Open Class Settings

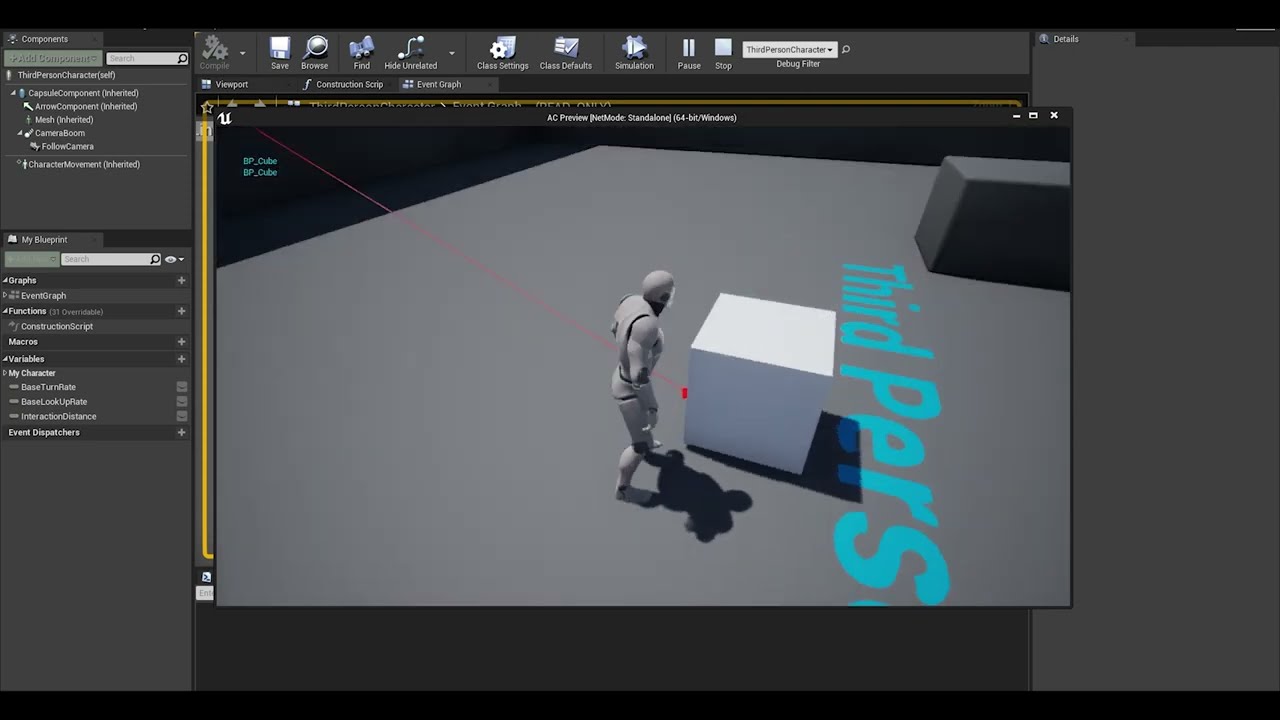[x=502, y=52]
